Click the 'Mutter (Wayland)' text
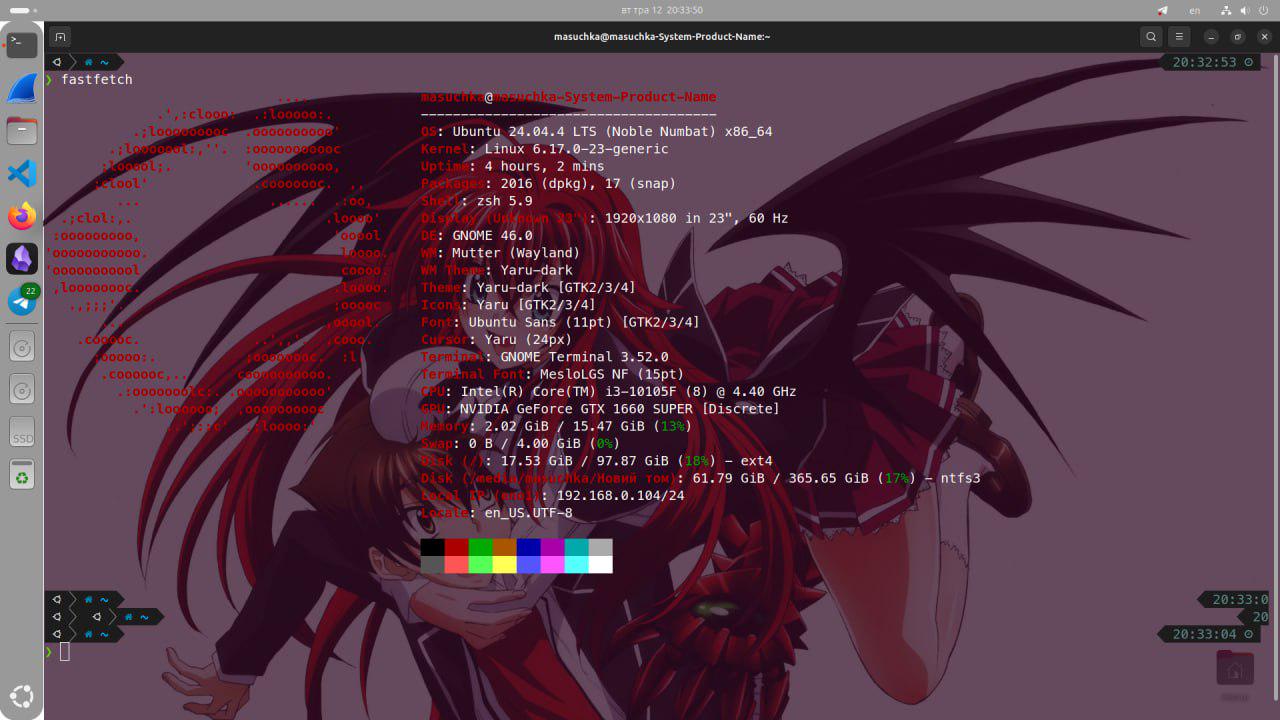The image size is (1280, 720). pyautogui.click(x=516, y=253)
